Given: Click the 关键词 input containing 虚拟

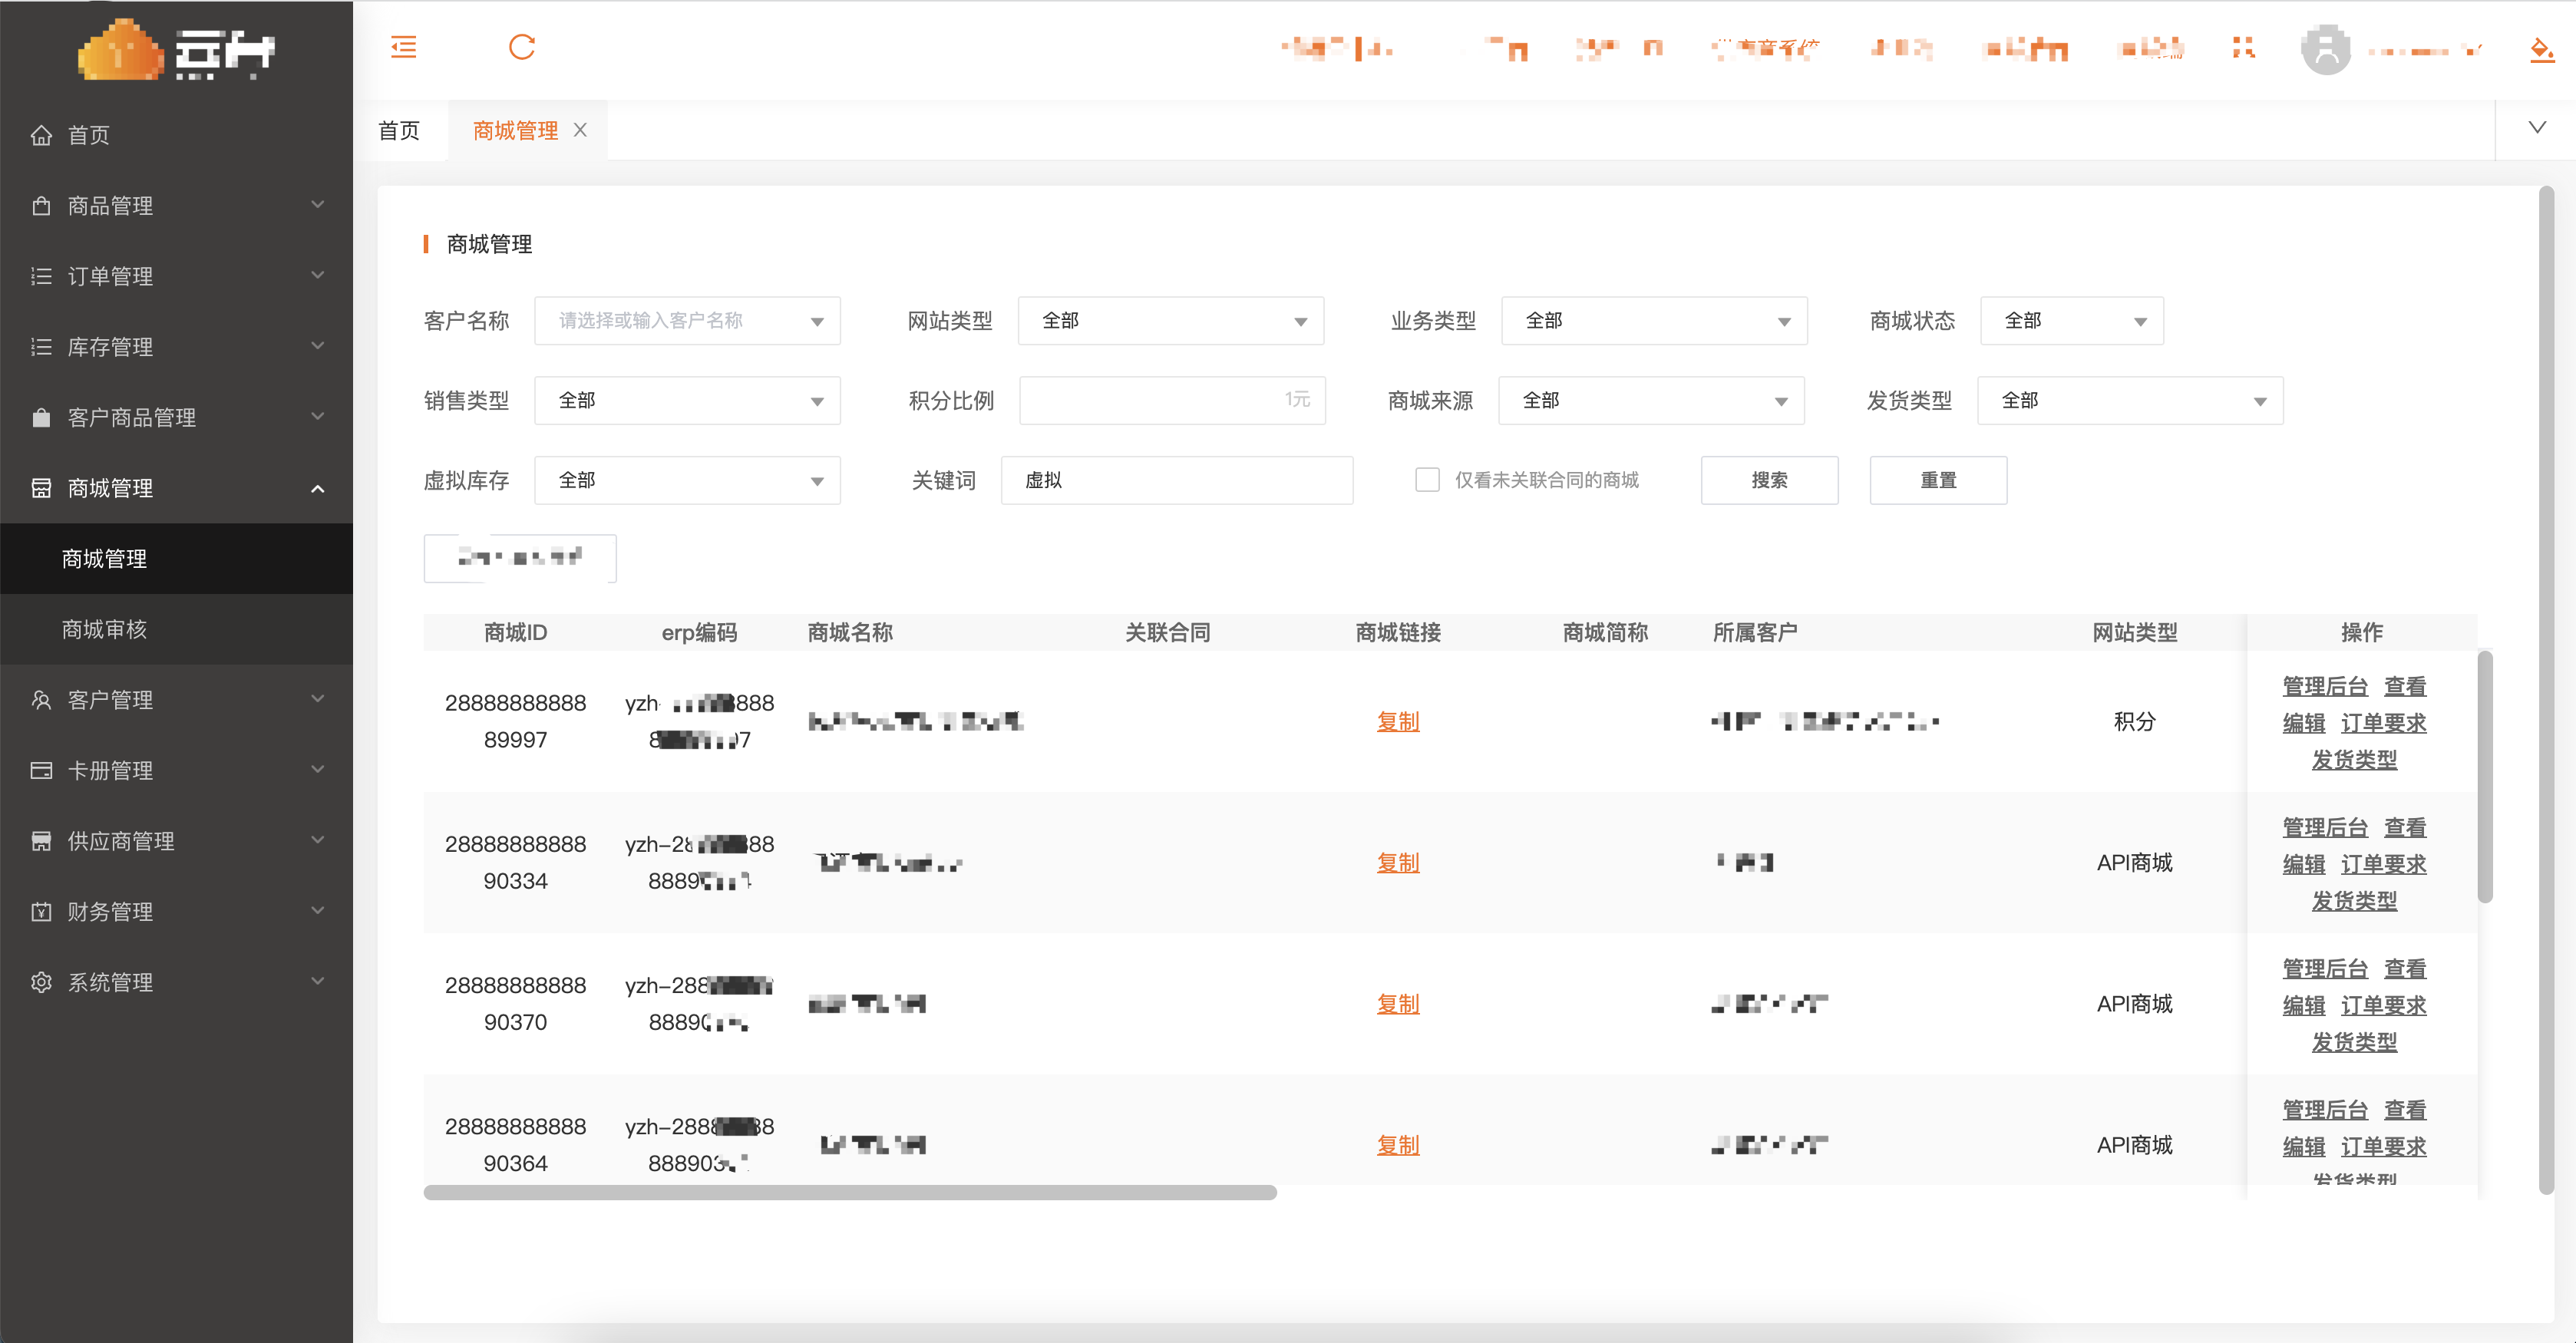Looking at the screenshot, I should tap(1176, 480).
